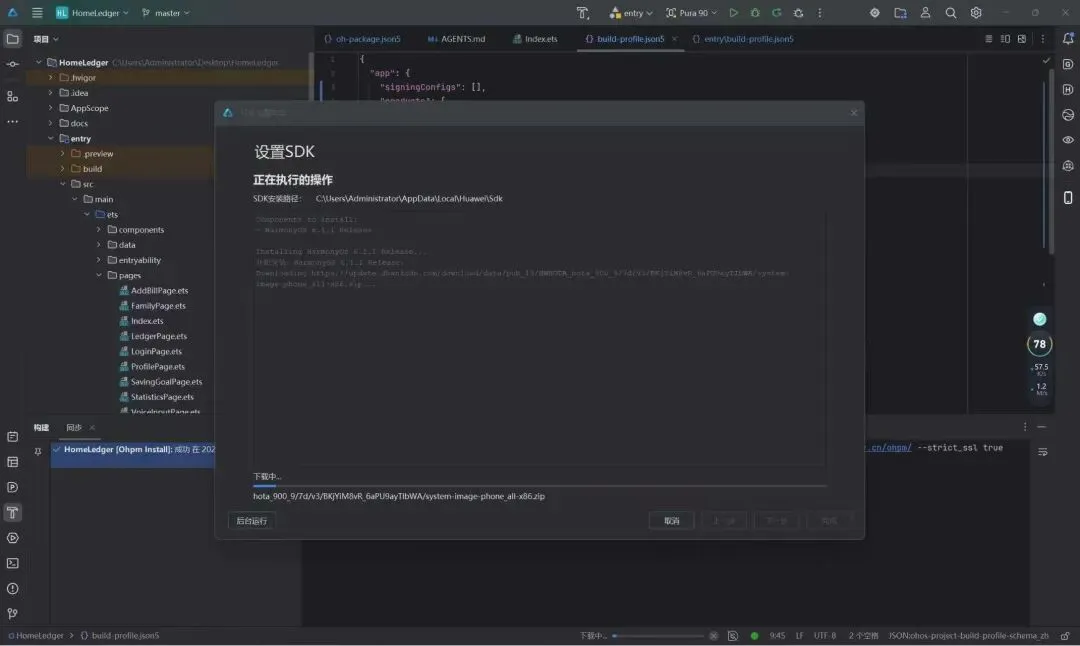Open the Project tool window icon
The width and height of the screenshot is (1080, 646).
[12, 39]
